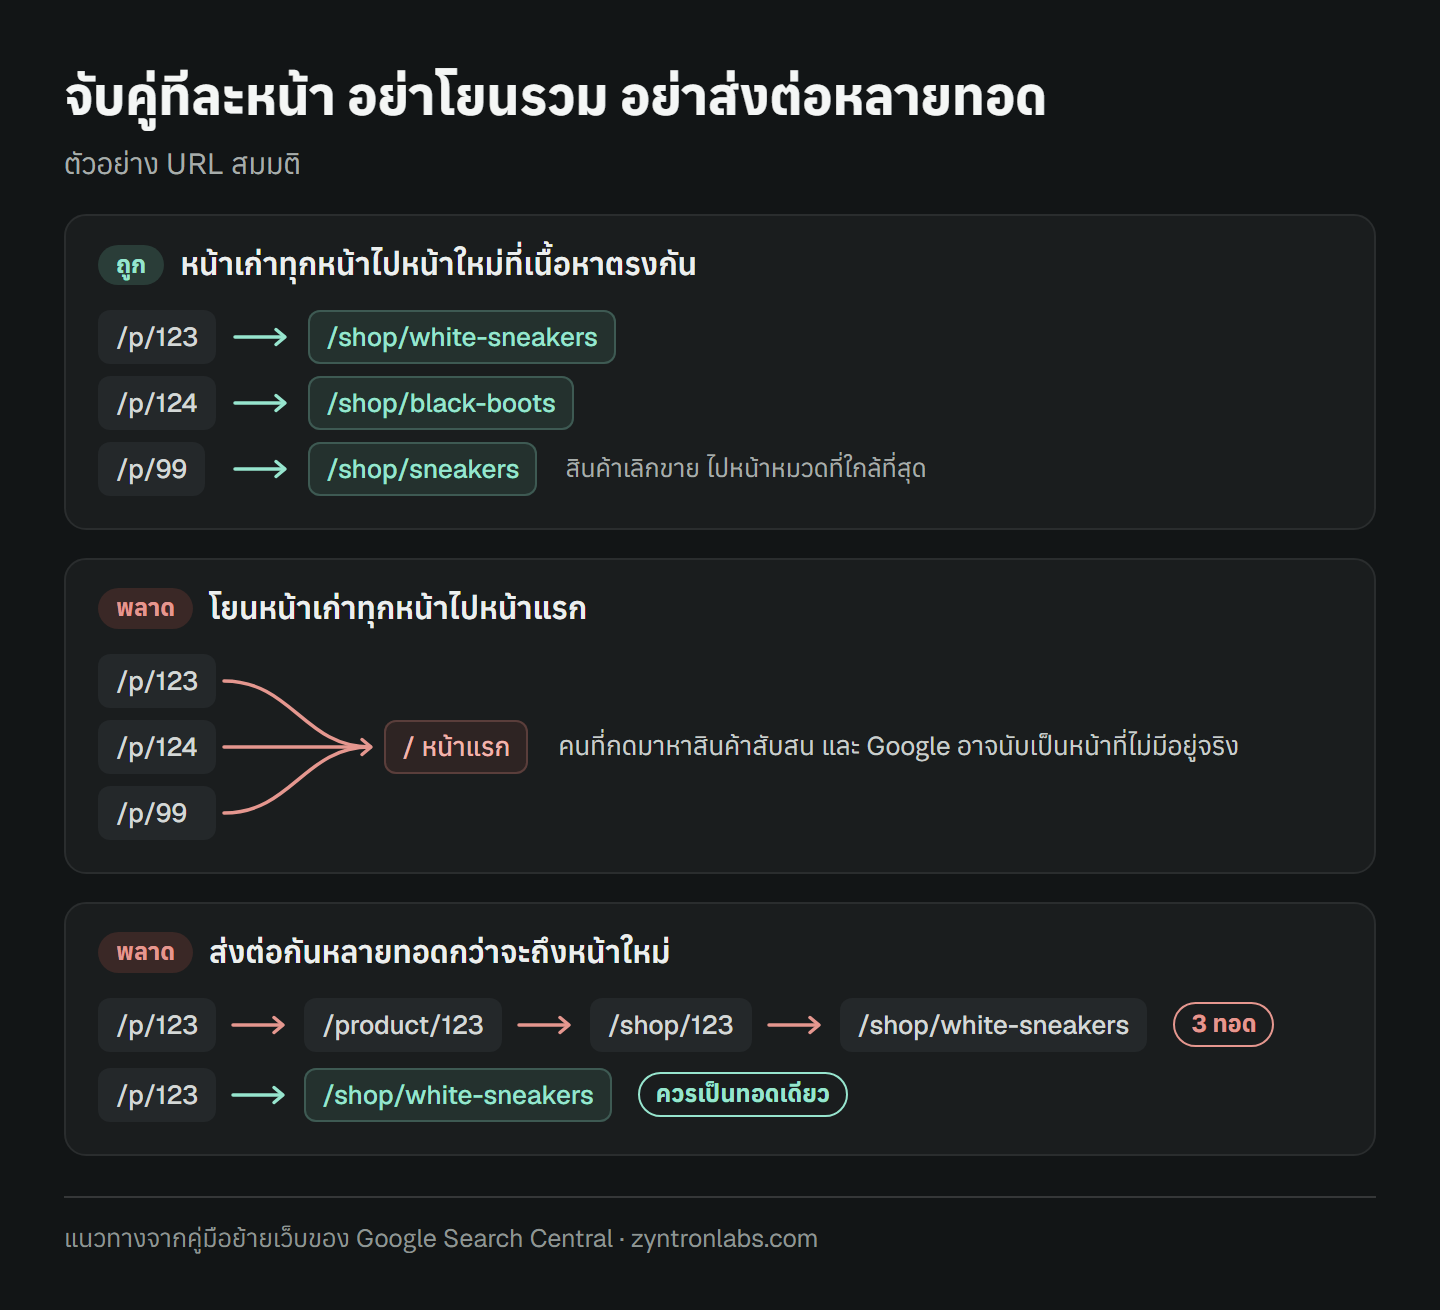Image resolution: width=1440 pixels, height=1310 pixels.
Task: Click footer text mentioning Google Search Central
Action: (x=441, y=1239)
